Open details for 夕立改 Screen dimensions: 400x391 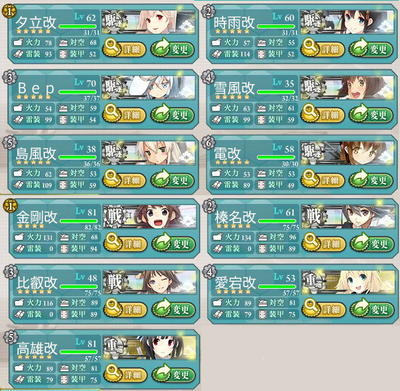pos(124,49)
